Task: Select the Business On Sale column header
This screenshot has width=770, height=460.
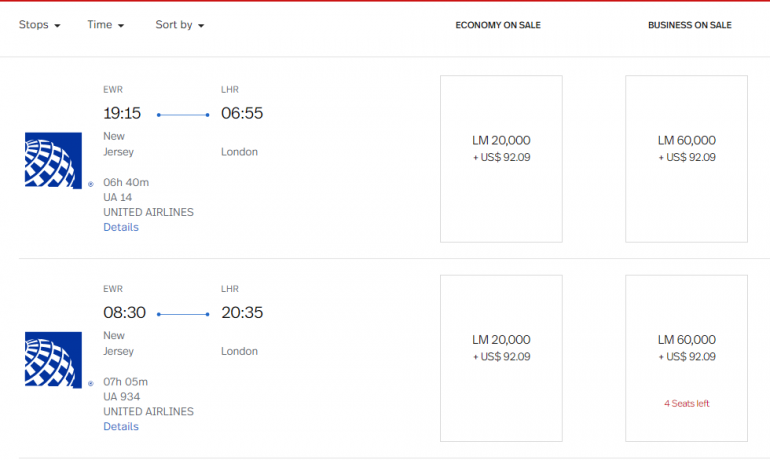Action: (x=690, y=25)
